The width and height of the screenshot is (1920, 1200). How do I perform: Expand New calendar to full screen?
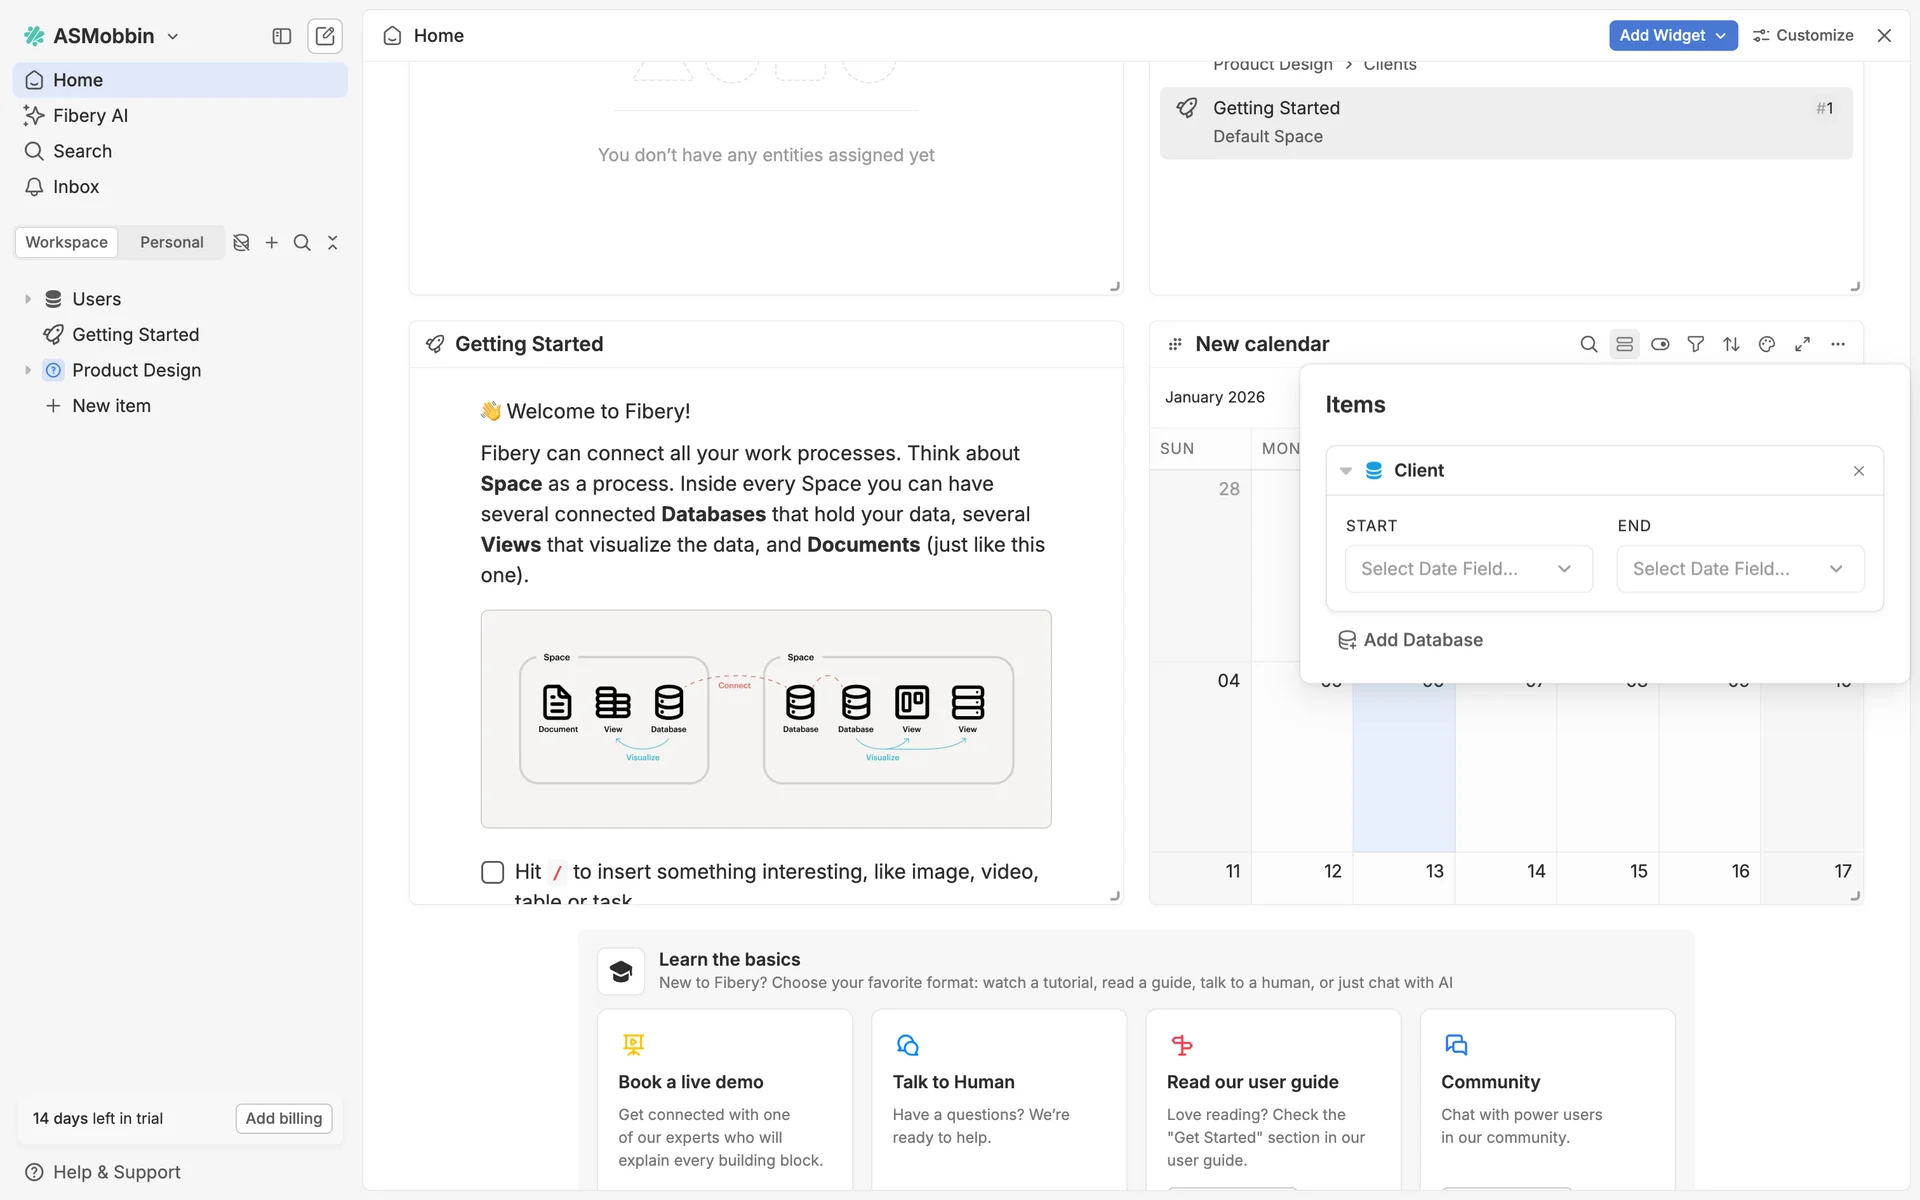coord(1802,344)
